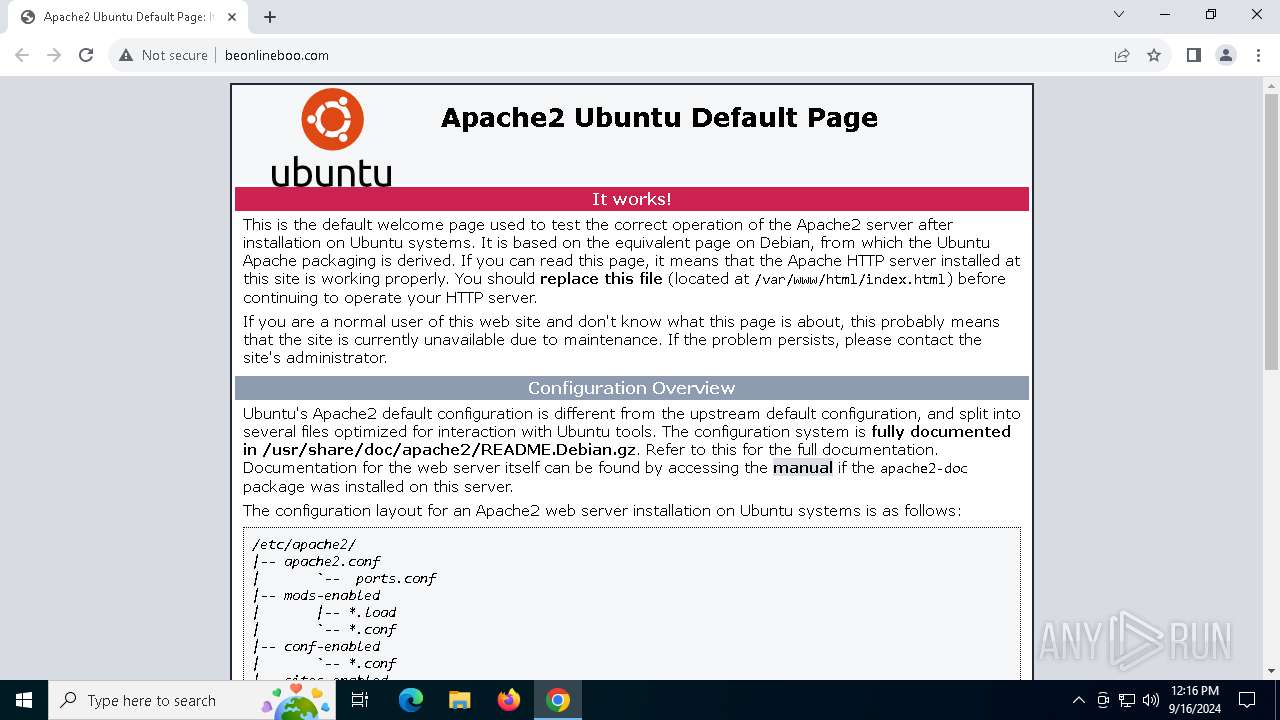The height and width of the screenshot is (720, 1280).
Task: Click the /var/www/html/index.html path text
Action: [850, 279]
